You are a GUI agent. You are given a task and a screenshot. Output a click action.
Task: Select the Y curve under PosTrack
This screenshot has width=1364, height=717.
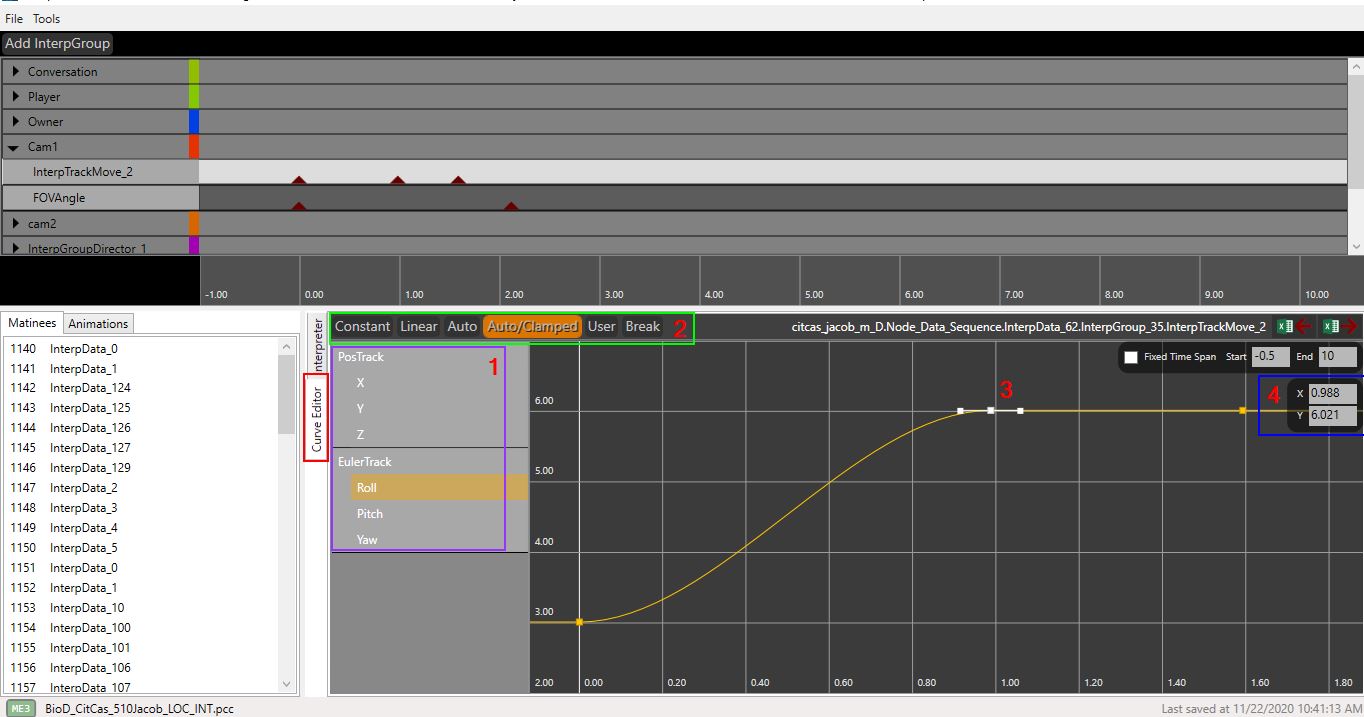pyautogui.click(x=361, y=409)
